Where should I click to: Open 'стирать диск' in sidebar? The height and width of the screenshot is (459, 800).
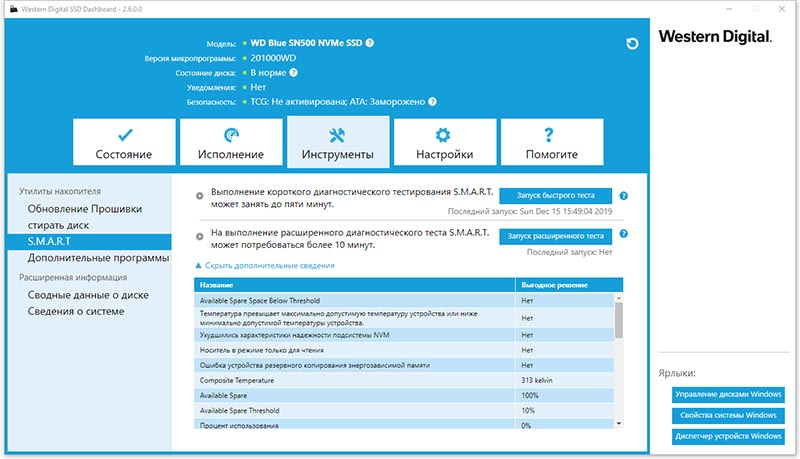tap(58, 225)
